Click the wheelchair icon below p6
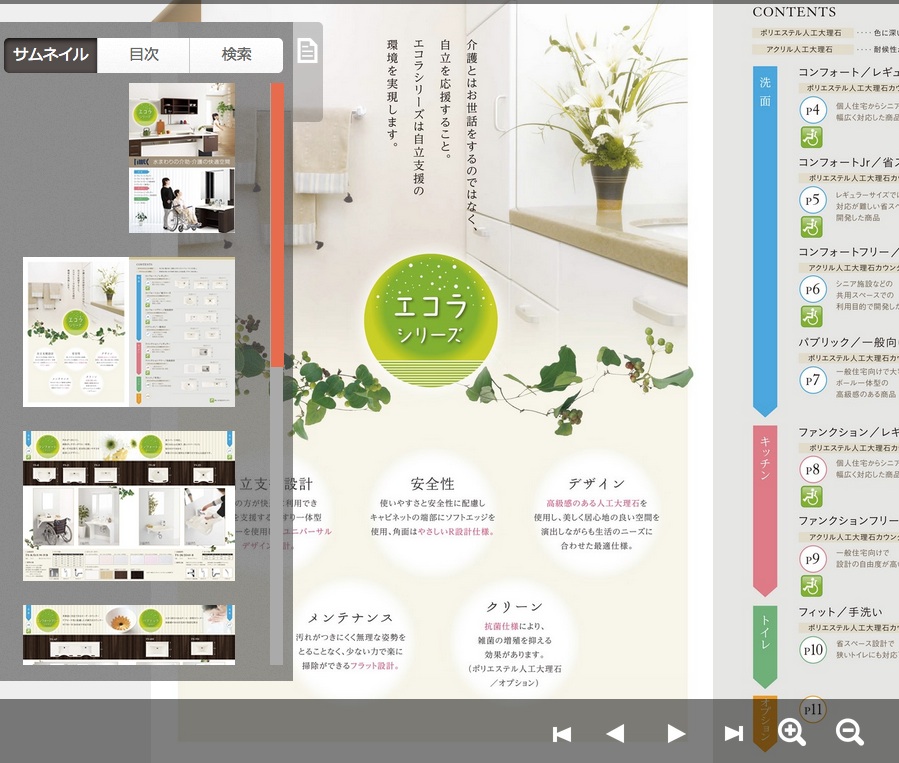The width and height of the screenshot is (899, 763). click(x=812, y=317)
